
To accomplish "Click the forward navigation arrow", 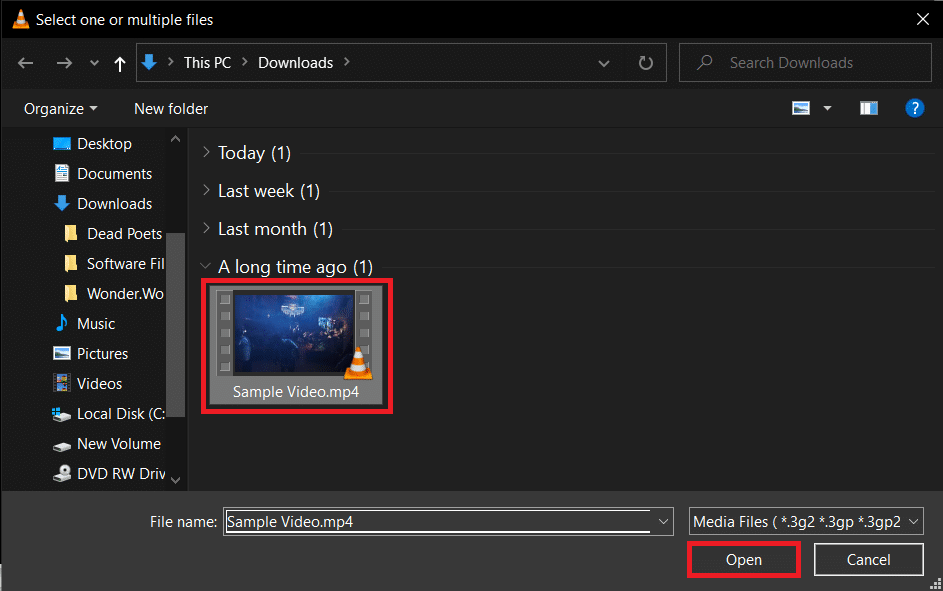I will [64, 62].
